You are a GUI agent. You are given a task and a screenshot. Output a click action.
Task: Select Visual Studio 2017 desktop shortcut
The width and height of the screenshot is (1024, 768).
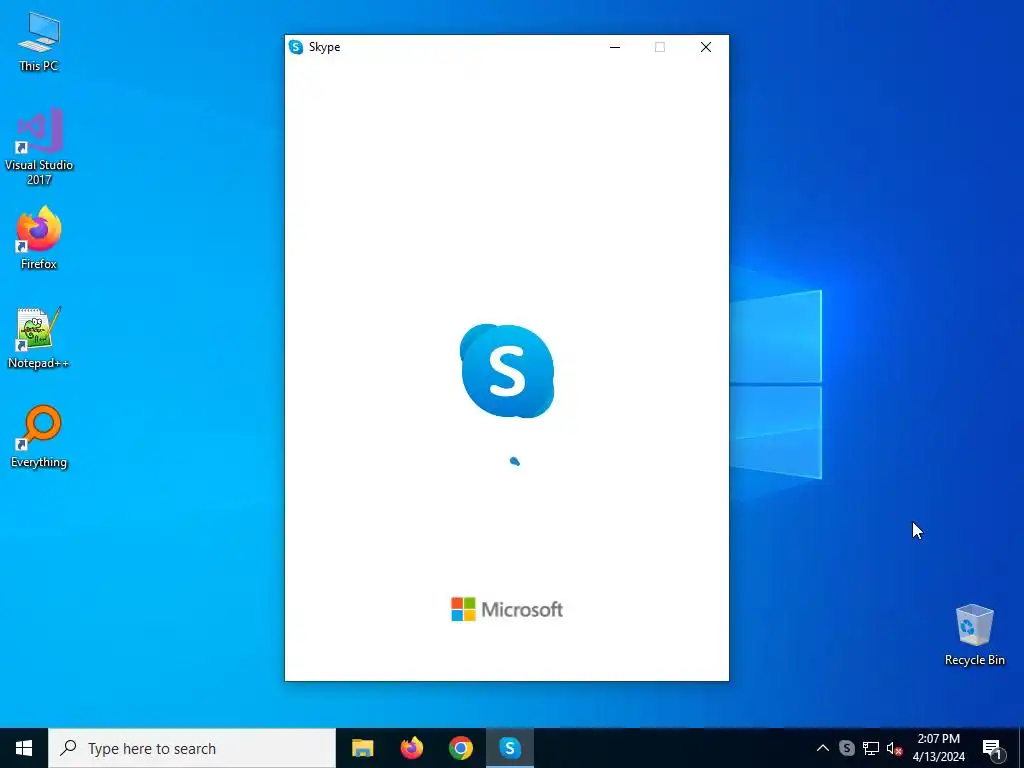click(39, 147)
